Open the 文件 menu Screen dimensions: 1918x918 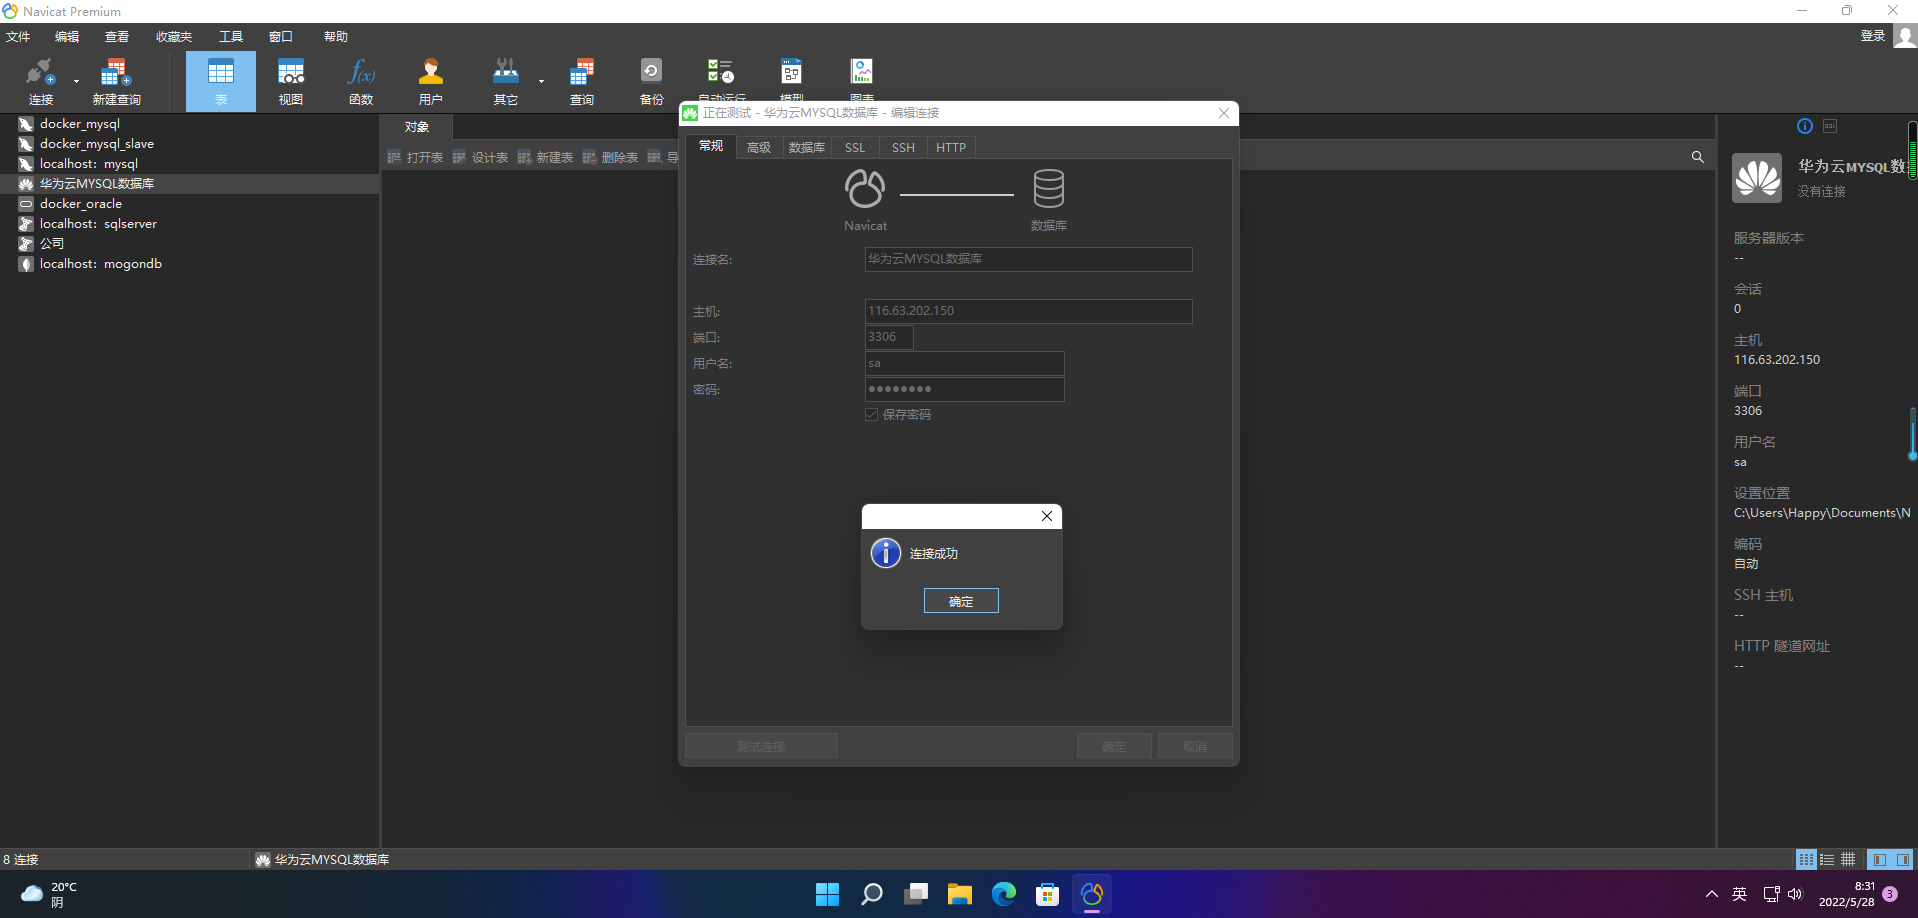click(x=18, y=37)
